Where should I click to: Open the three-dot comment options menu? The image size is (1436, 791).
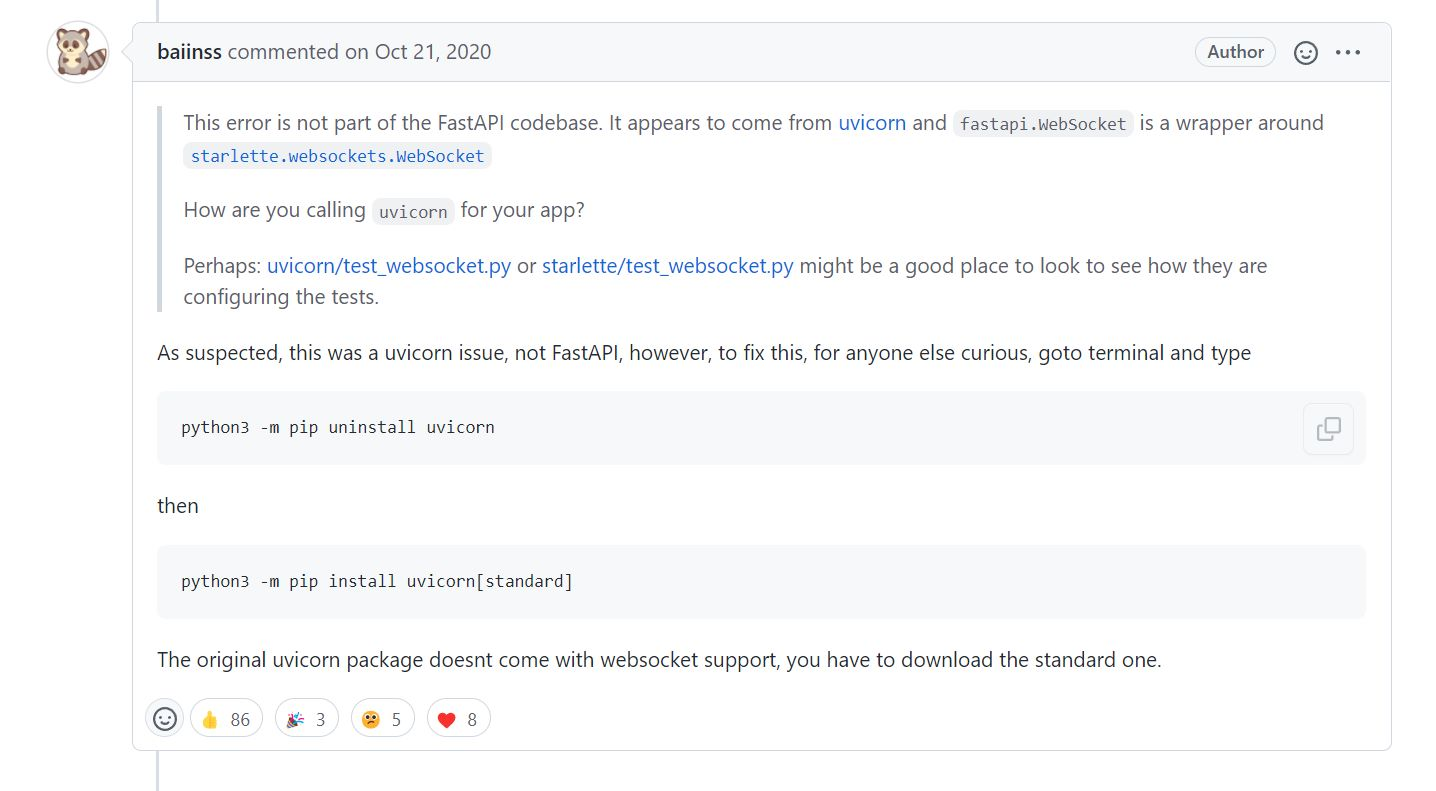pyautogui.click(x=1348, y=53)
